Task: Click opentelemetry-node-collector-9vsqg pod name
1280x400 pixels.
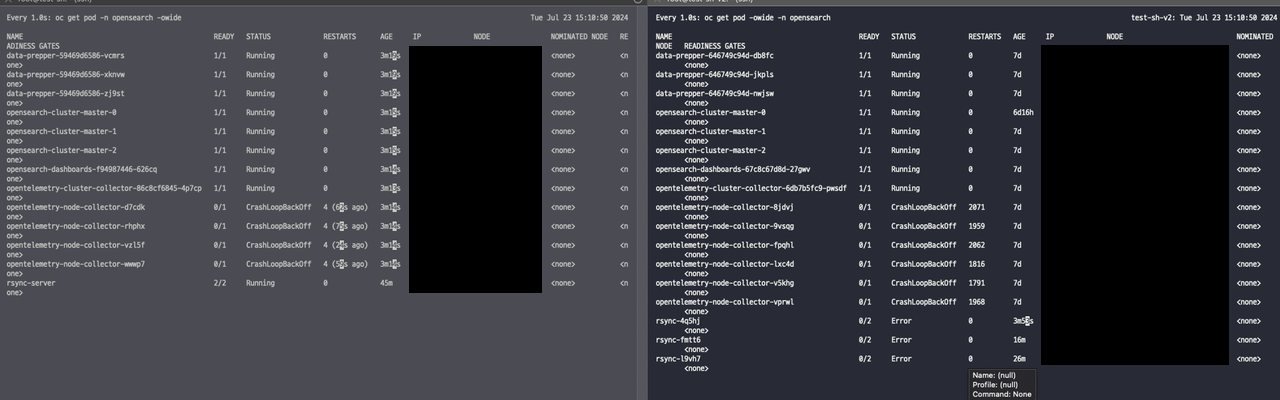Action: coord(725,227)
